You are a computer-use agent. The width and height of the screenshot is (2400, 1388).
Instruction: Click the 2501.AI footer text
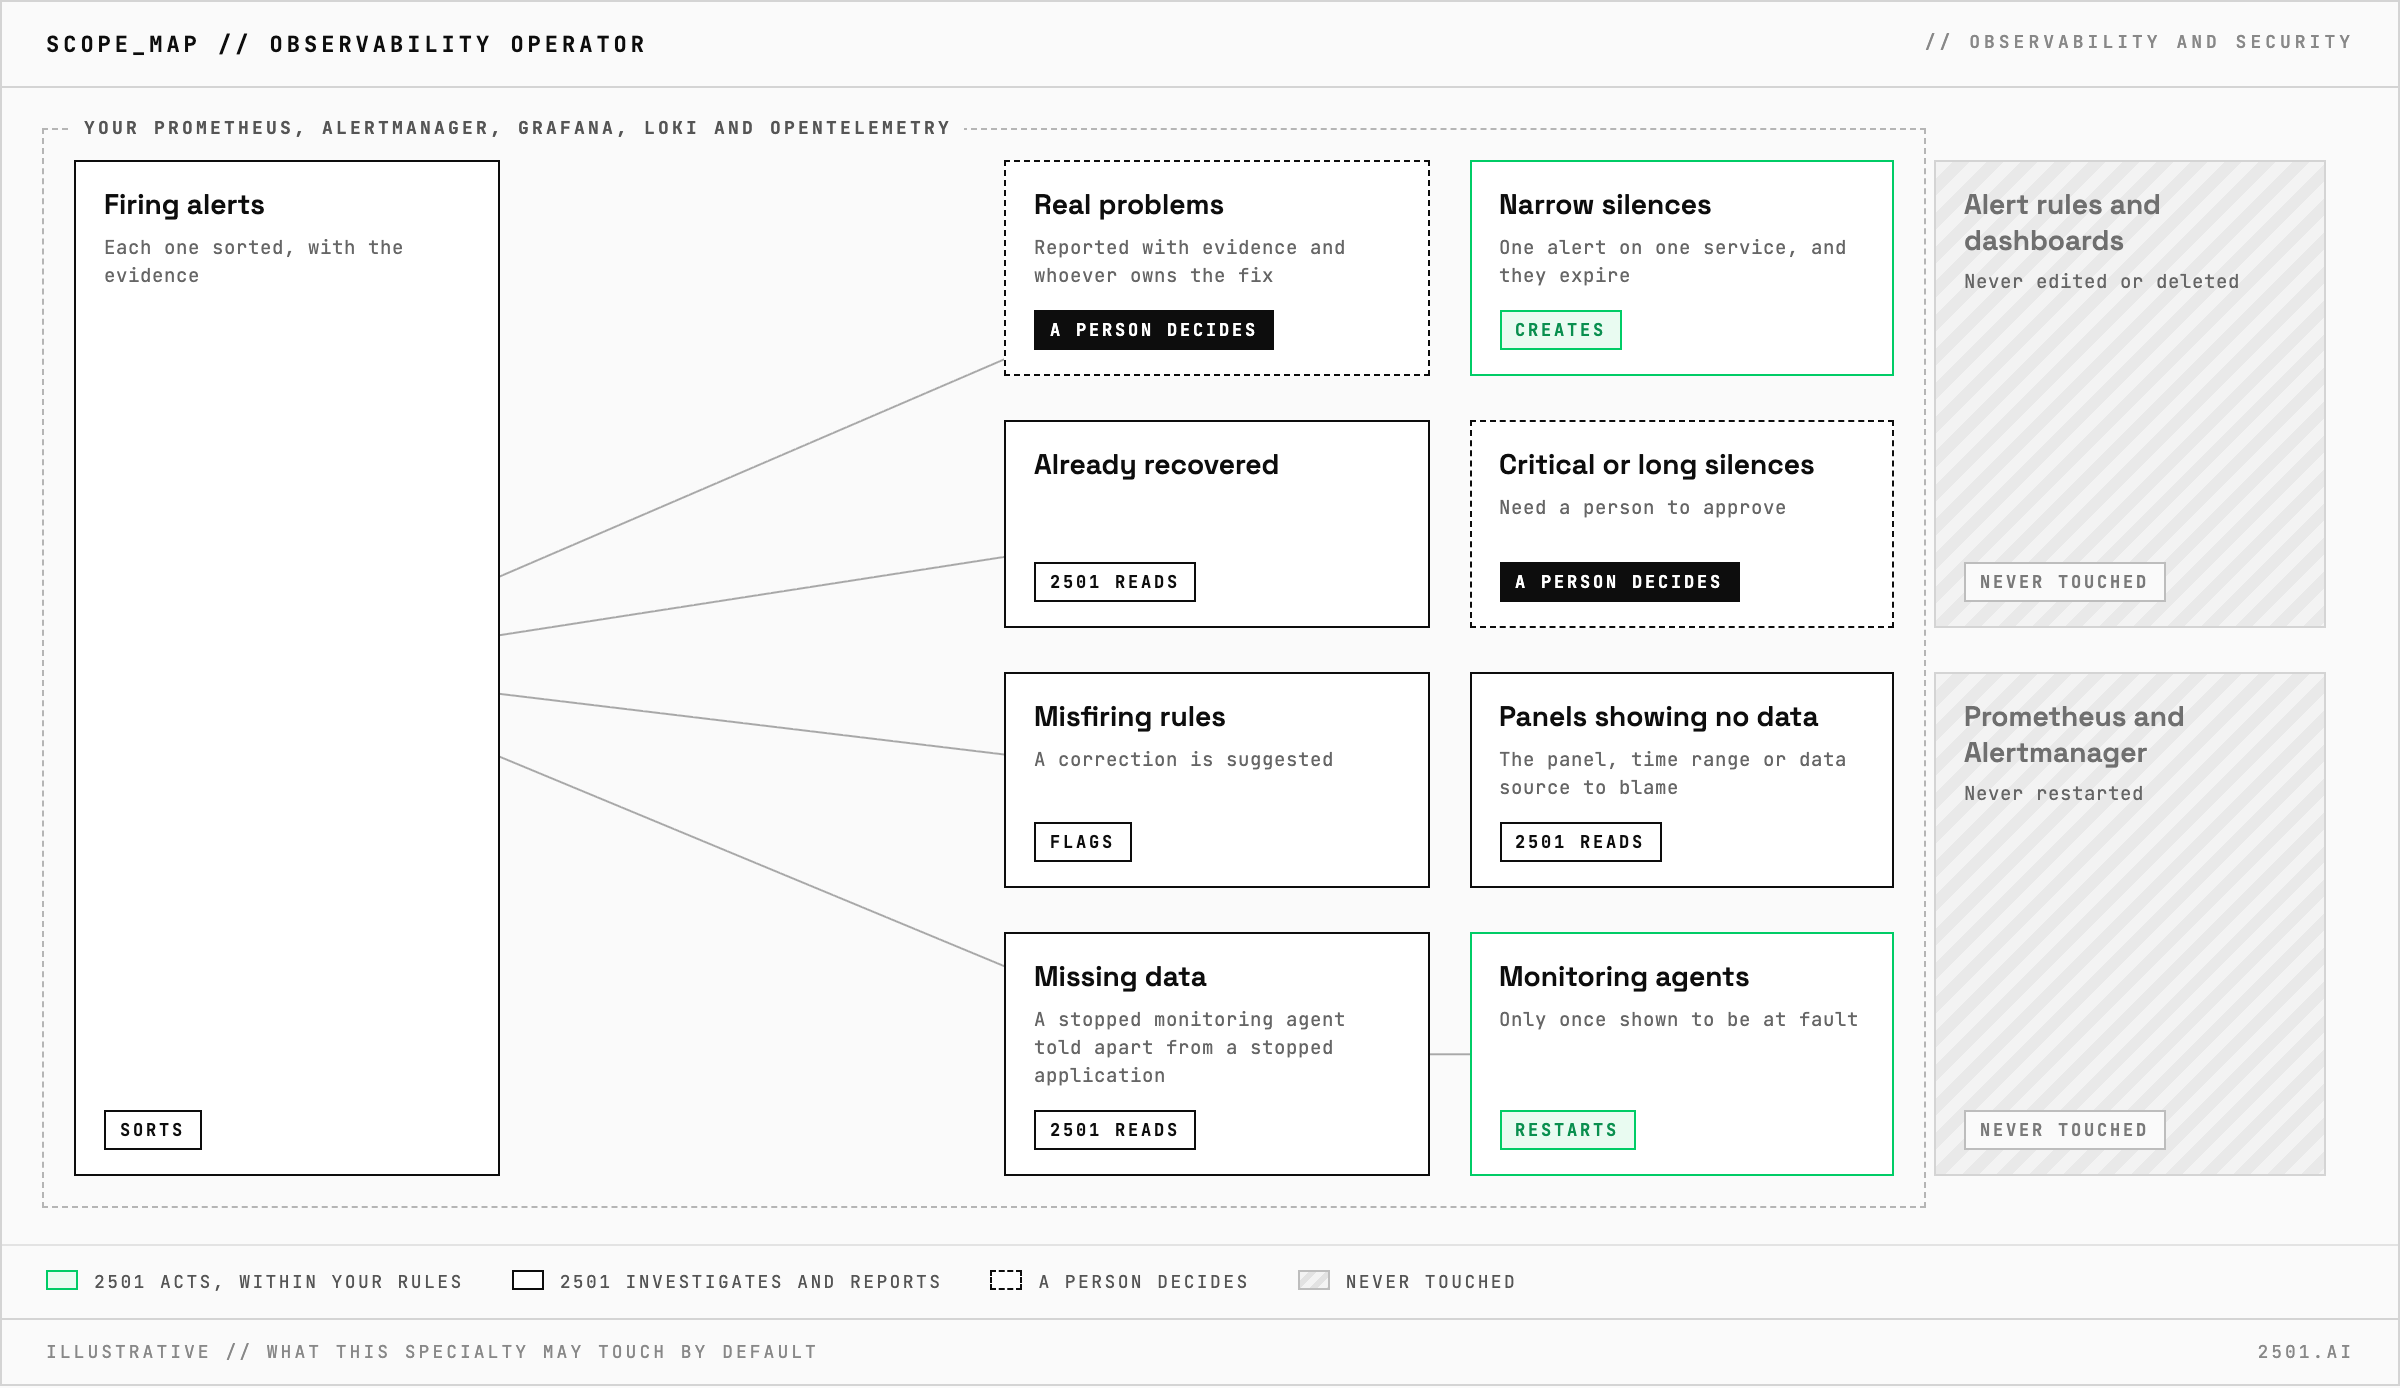pyautogui.click(x=2305, y=1352)
